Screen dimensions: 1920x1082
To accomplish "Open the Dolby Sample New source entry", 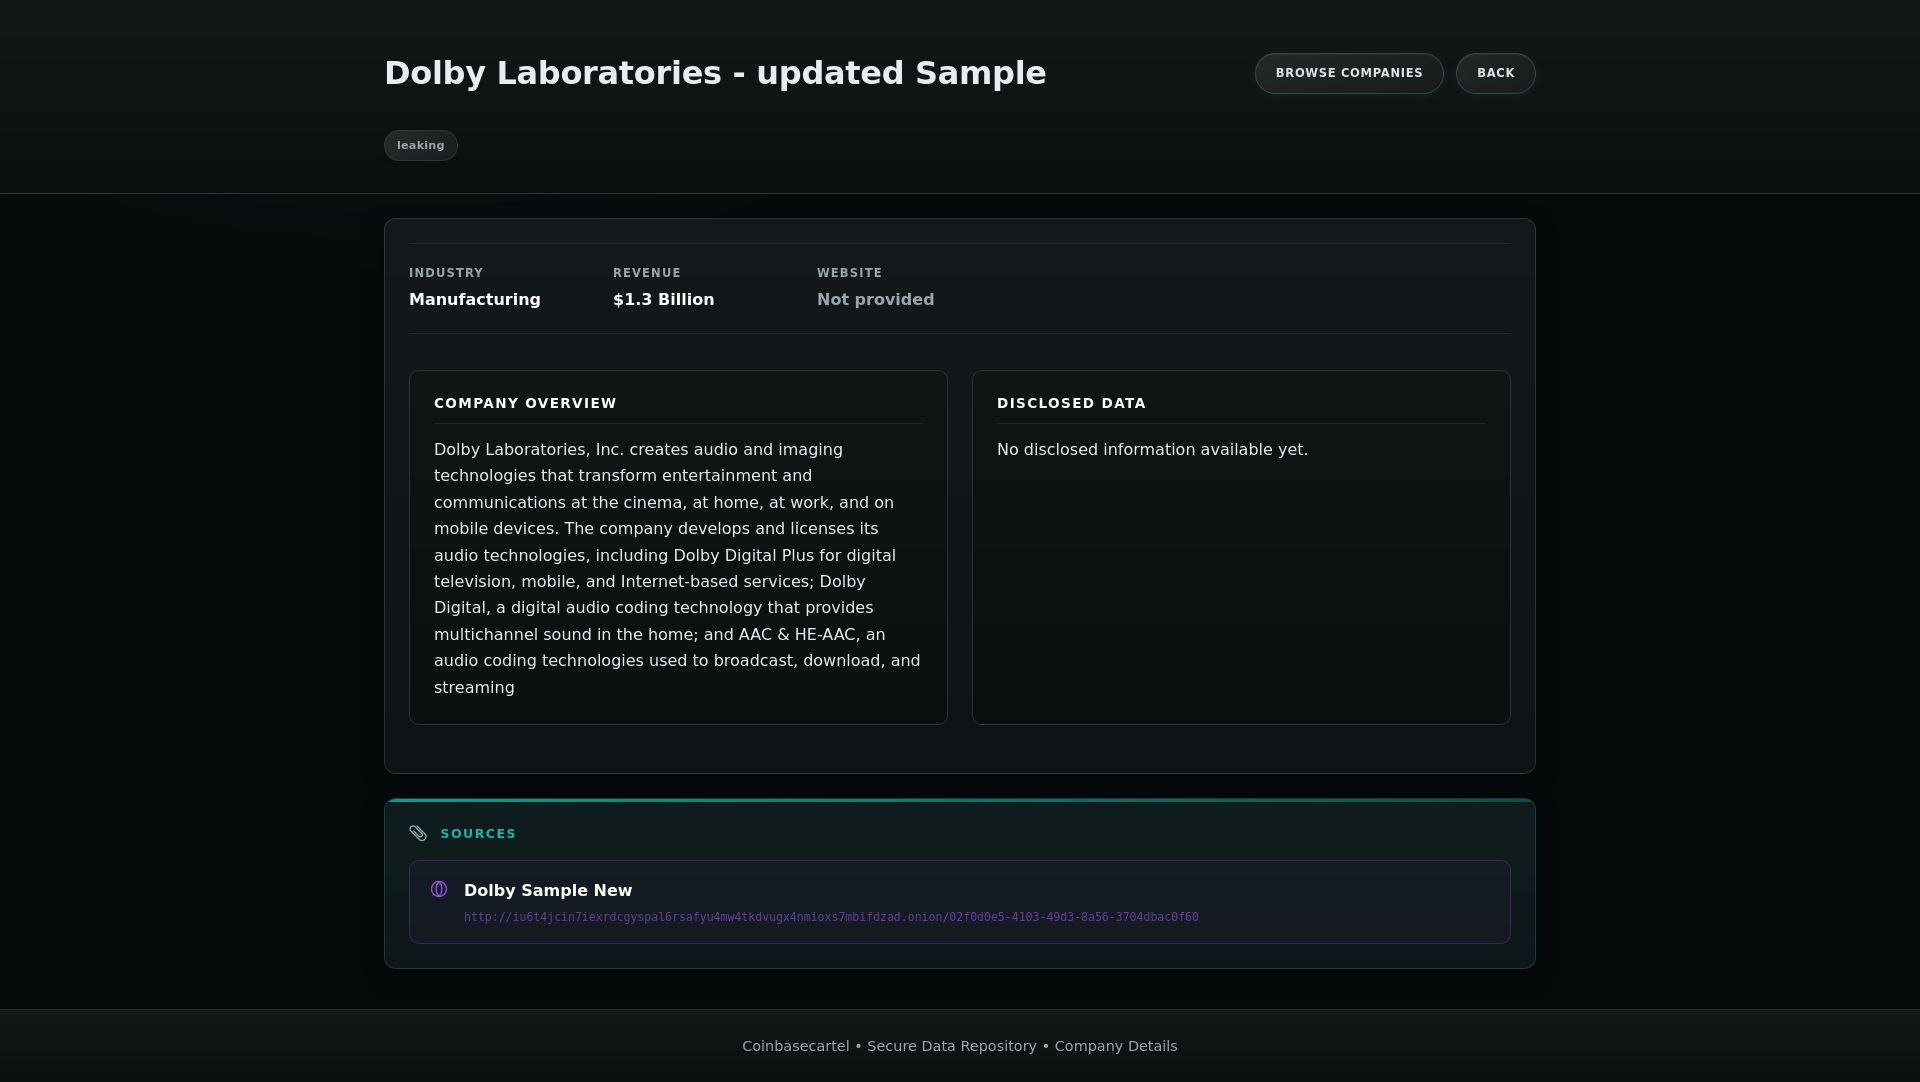I will 548,890.
